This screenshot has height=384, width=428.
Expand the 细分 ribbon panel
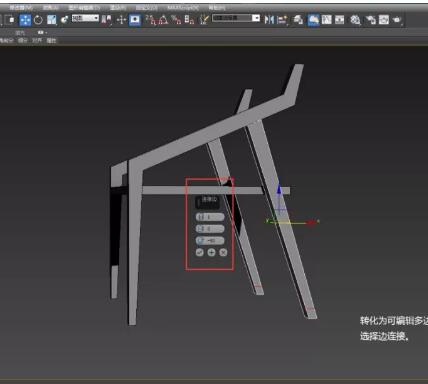pyautogui.click(x=23, y=41)
